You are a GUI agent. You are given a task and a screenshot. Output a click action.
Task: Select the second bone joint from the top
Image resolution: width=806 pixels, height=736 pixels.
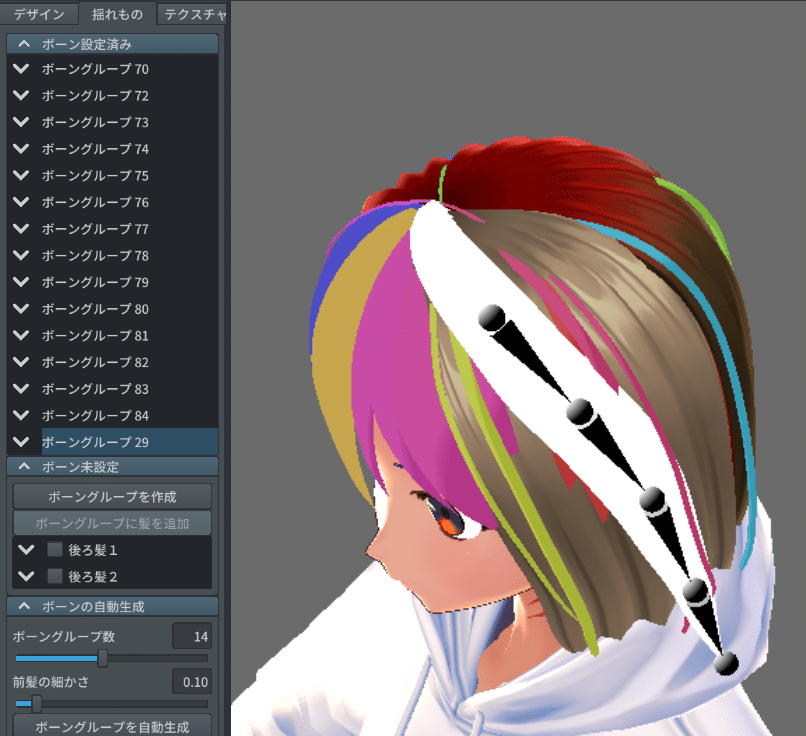[580, 412]
